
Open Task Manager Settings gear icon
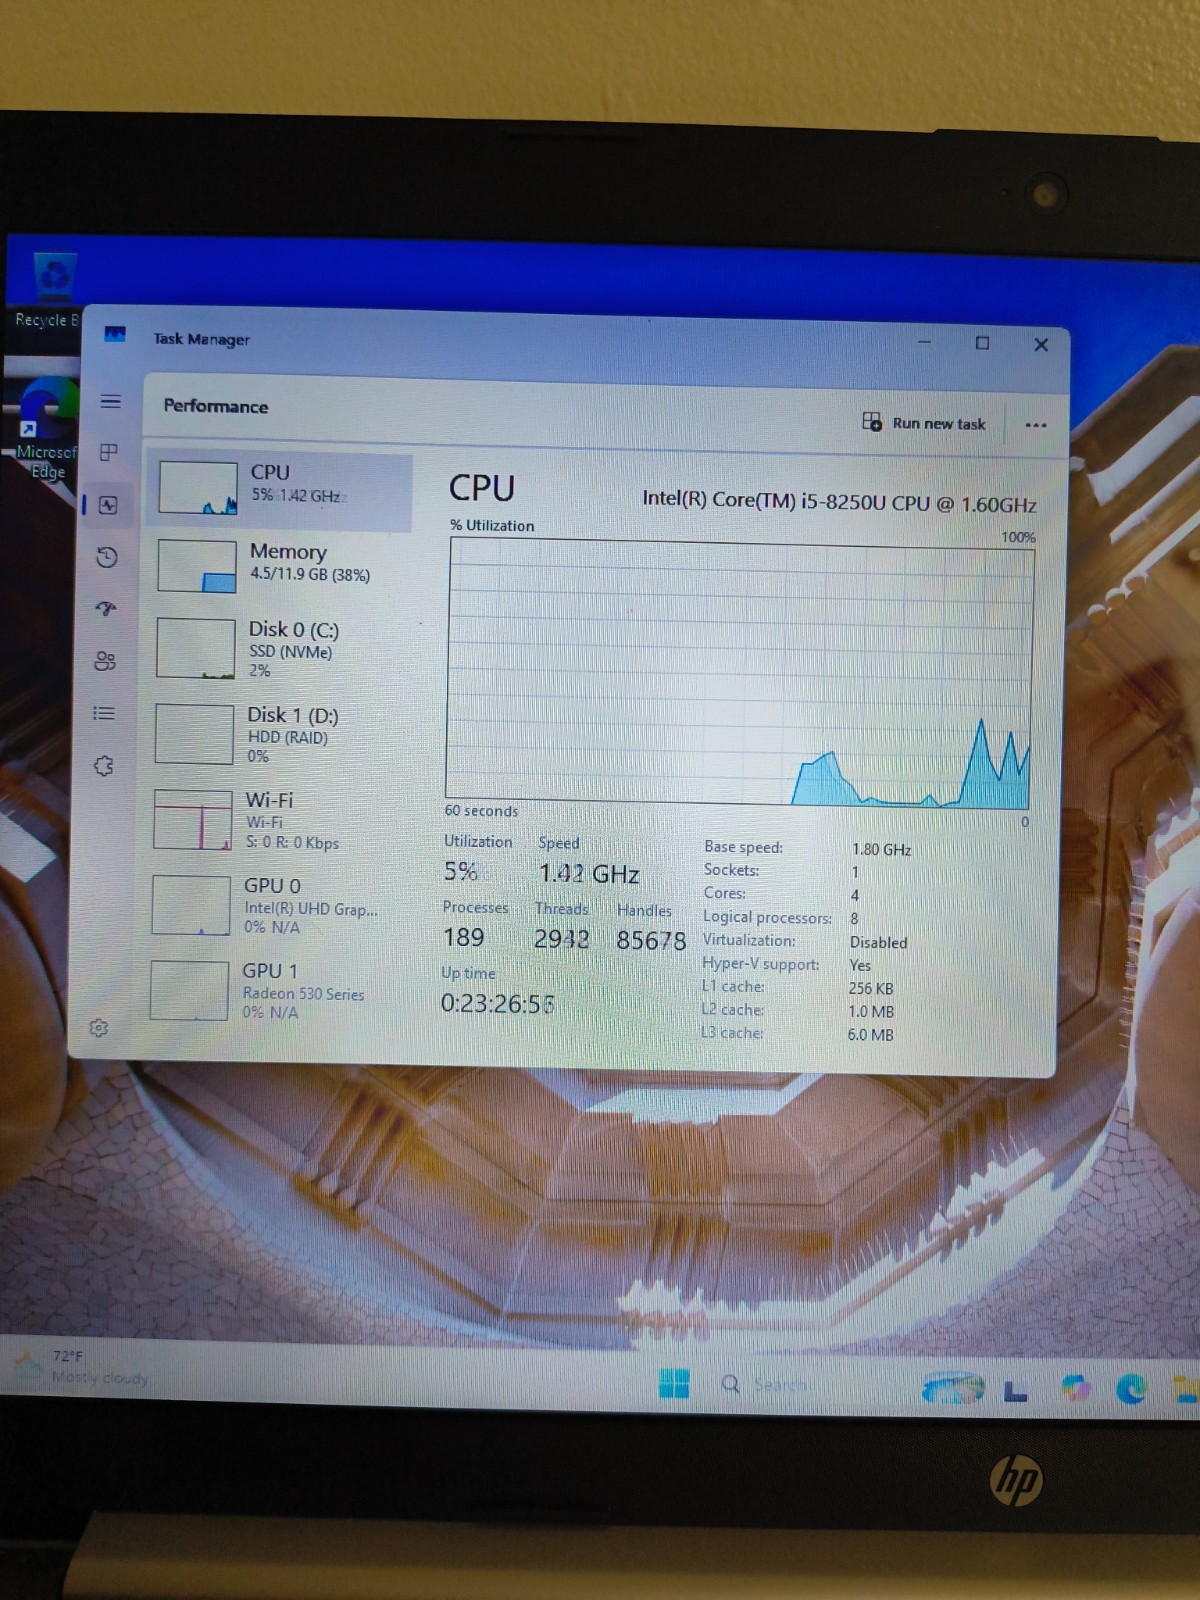coord(98,1027)
